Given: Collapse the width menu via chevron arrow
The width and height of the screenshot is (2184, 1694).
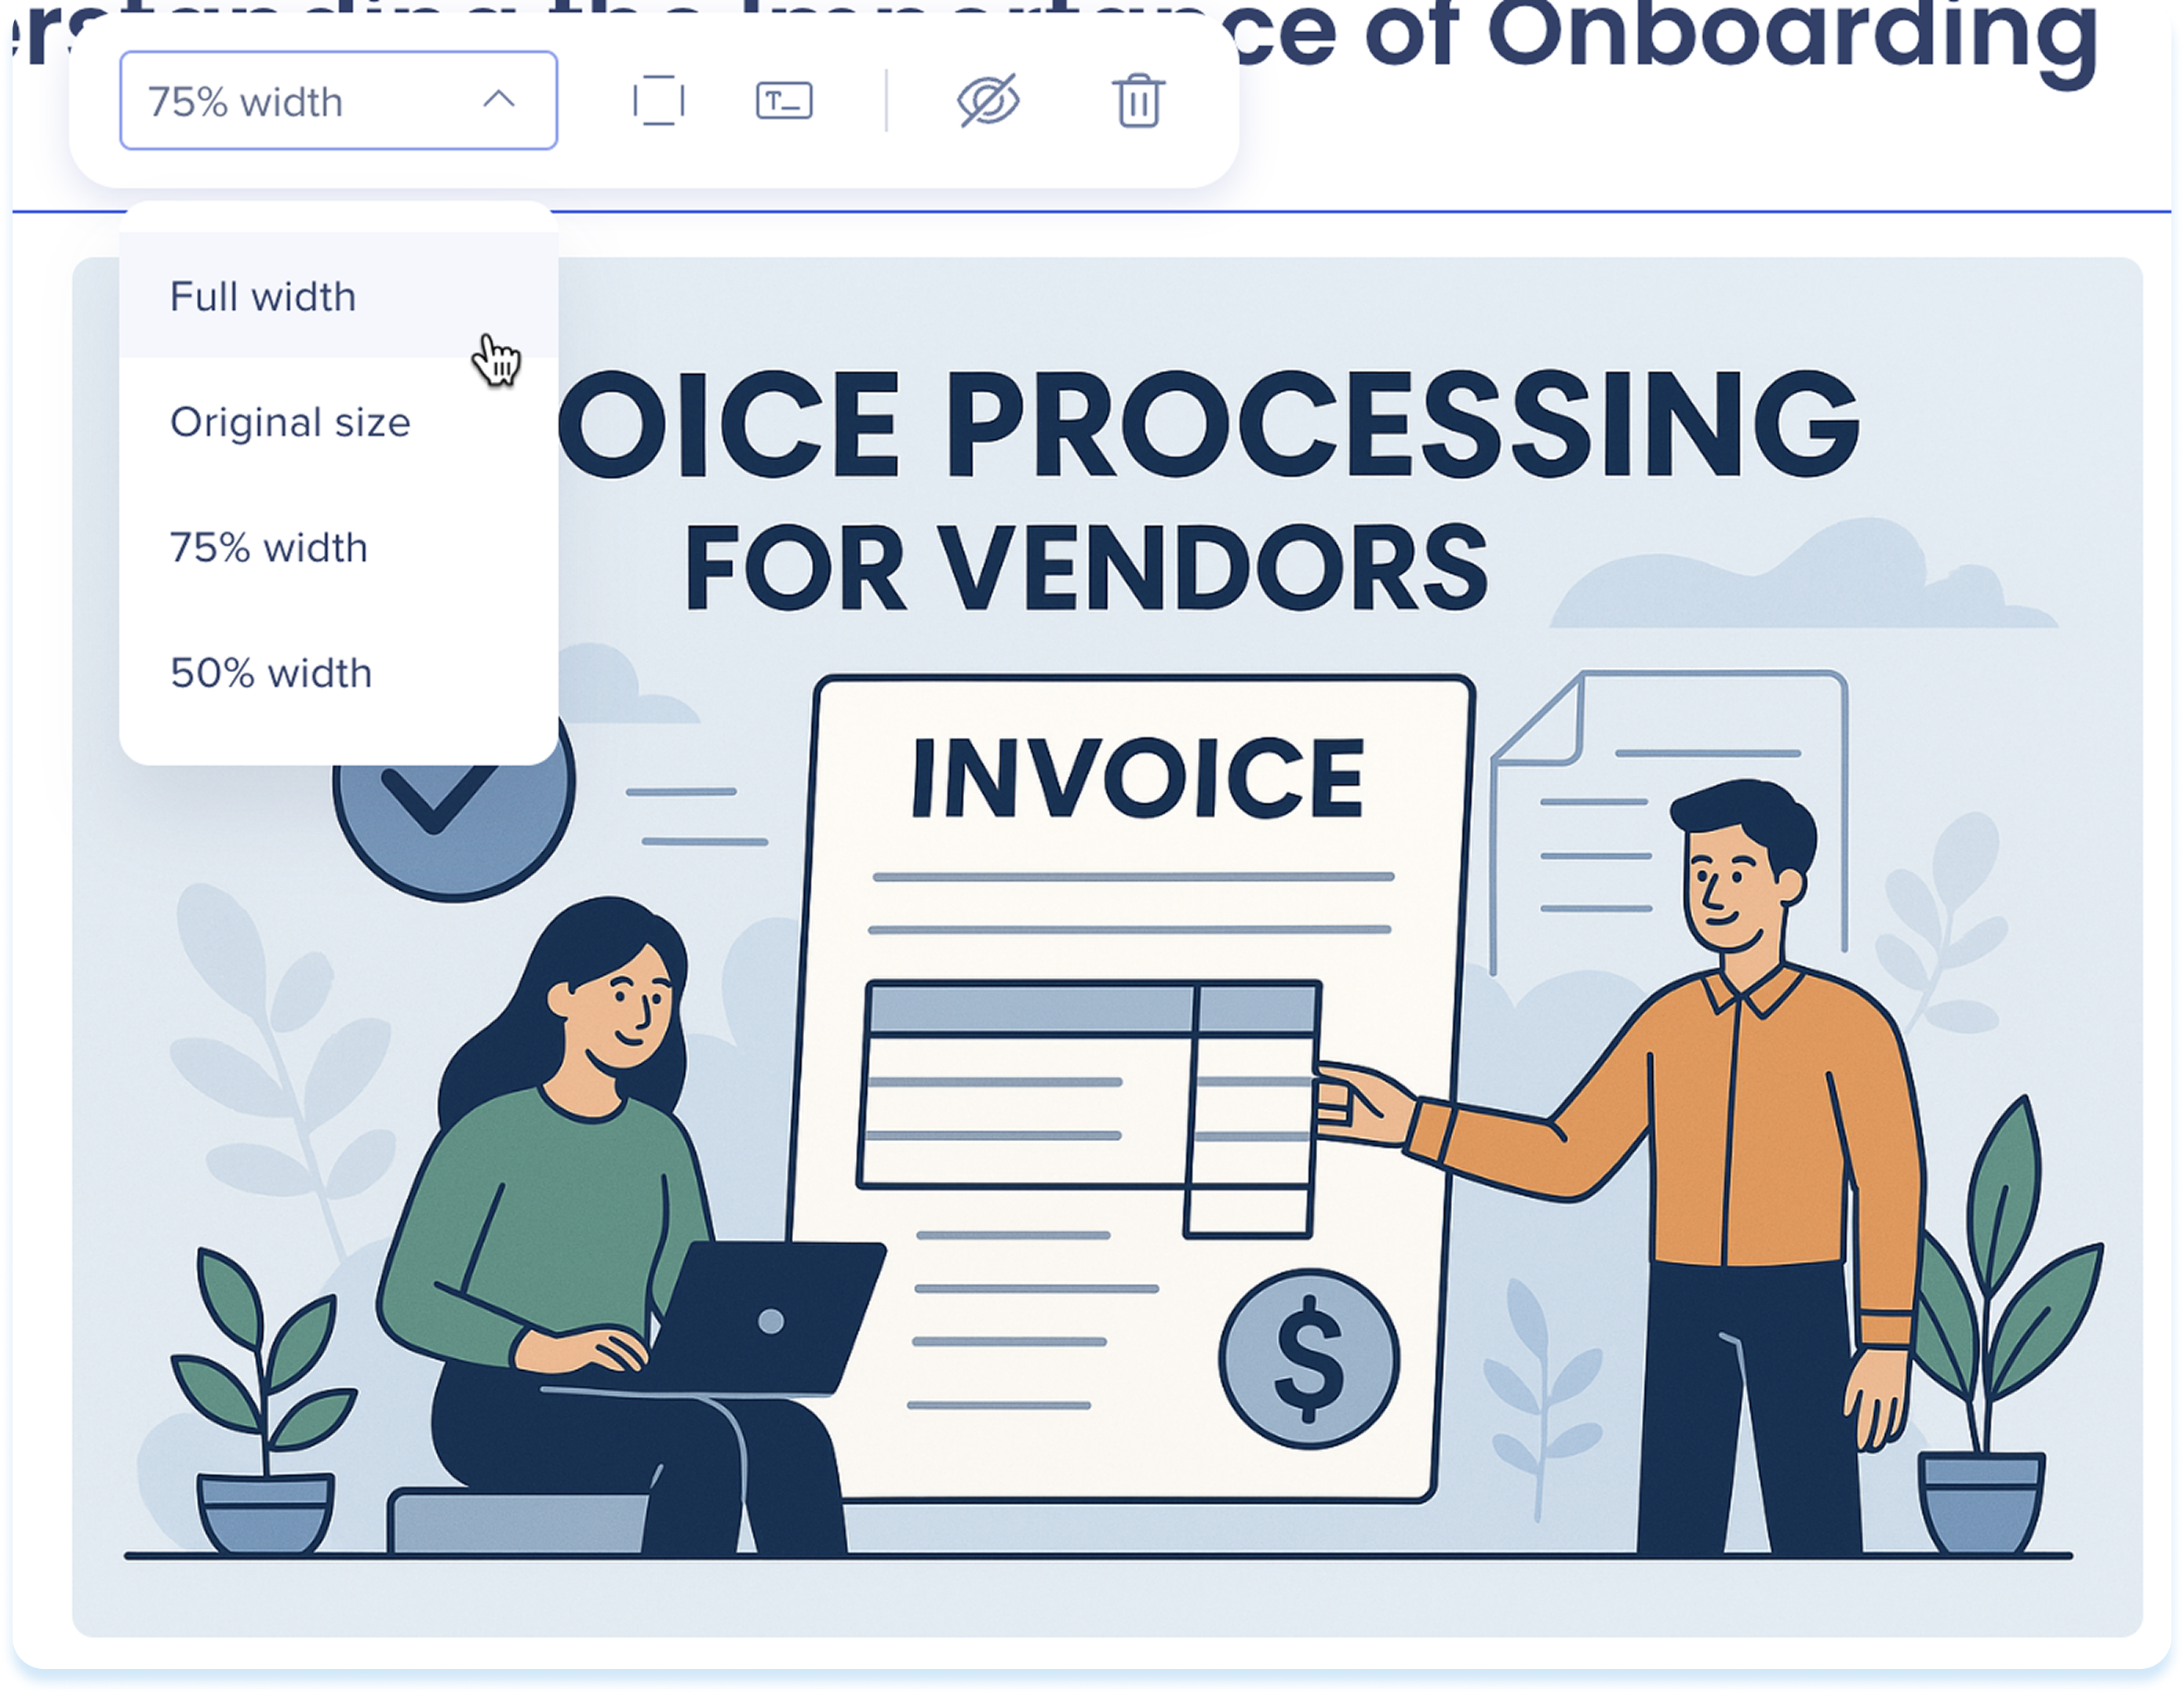Looking at the screenshot, I should click(499, 100).
